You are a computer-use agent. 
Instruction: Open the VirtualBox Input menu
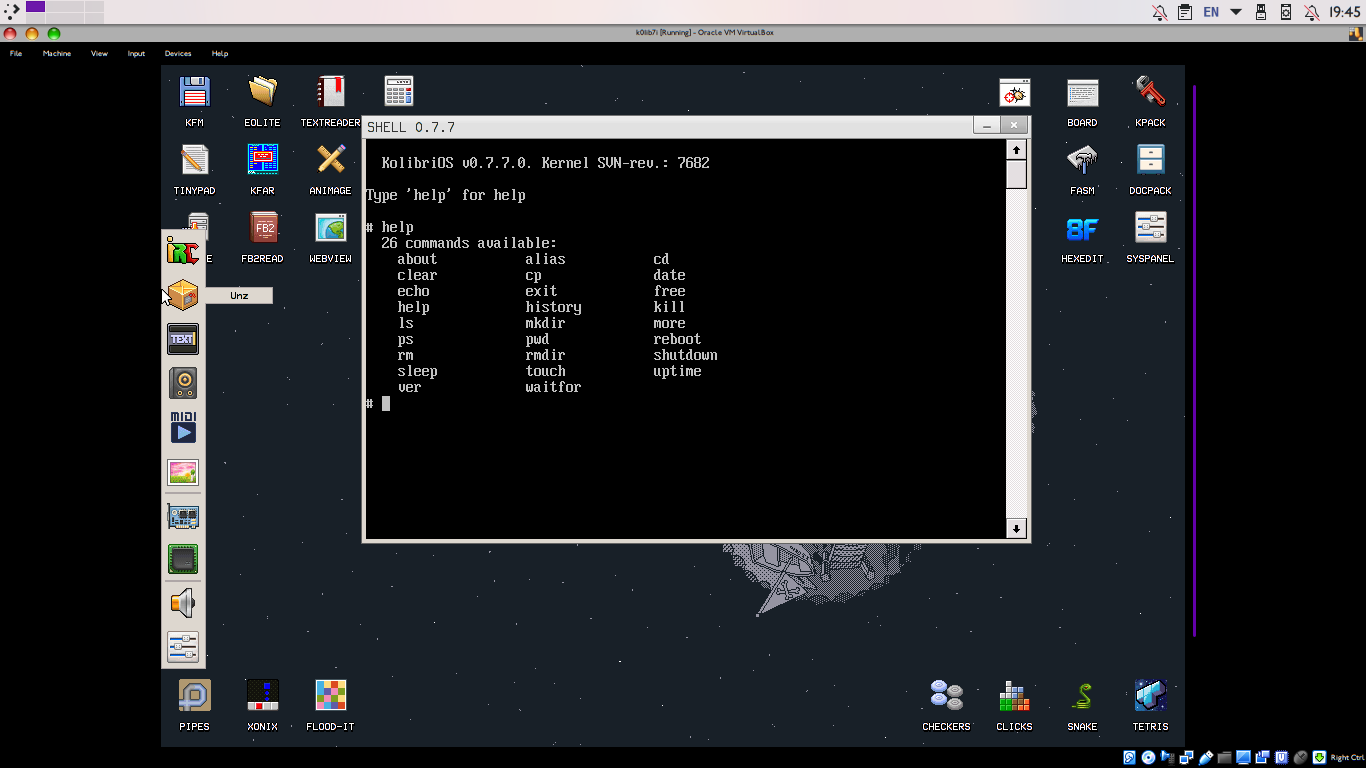click(x=136, y=54)
